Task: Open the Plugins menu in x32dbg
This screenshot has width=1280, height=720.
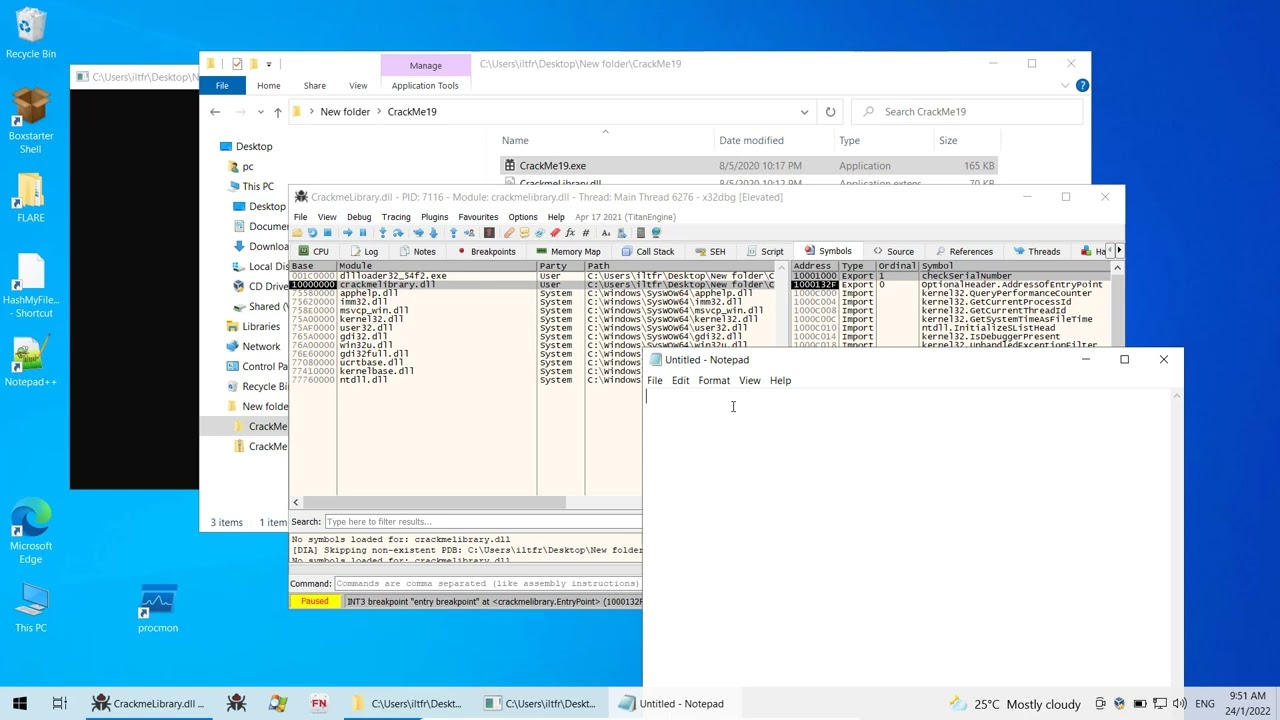Action: click(435, 217)
